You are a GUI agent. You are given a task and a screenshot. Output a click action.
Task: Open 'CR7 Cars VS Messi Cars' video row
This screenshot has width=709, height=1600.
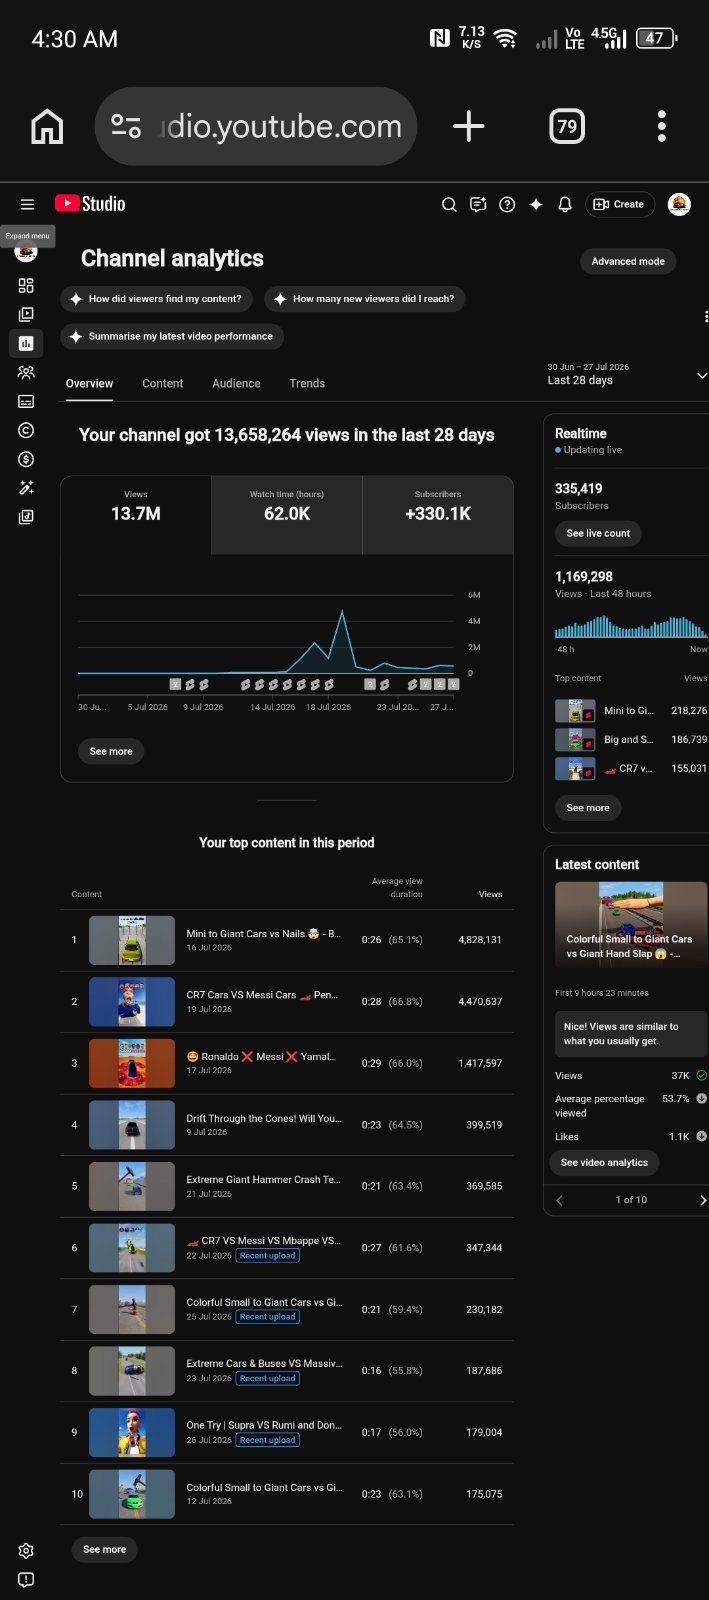[x=287, y=1001]
